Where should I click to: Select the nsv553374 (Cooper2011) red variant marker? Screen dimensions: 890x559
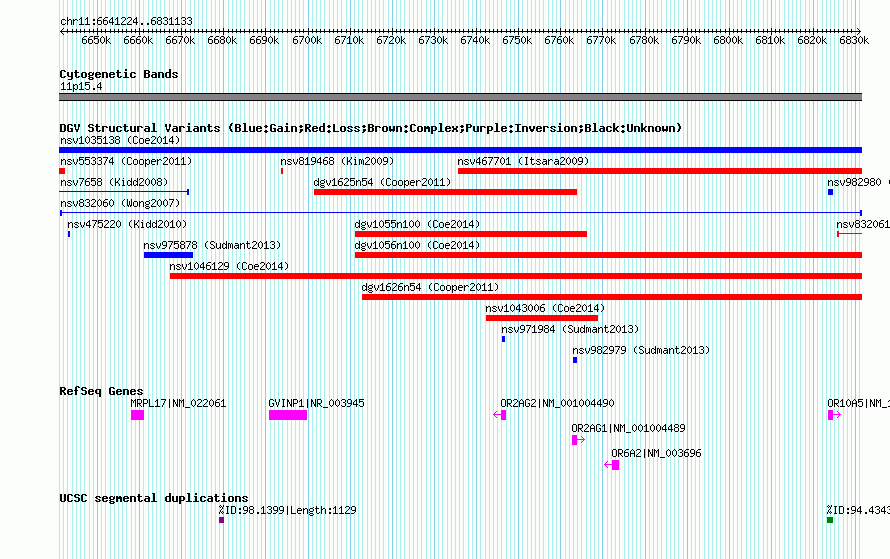[x=62, y=171]
